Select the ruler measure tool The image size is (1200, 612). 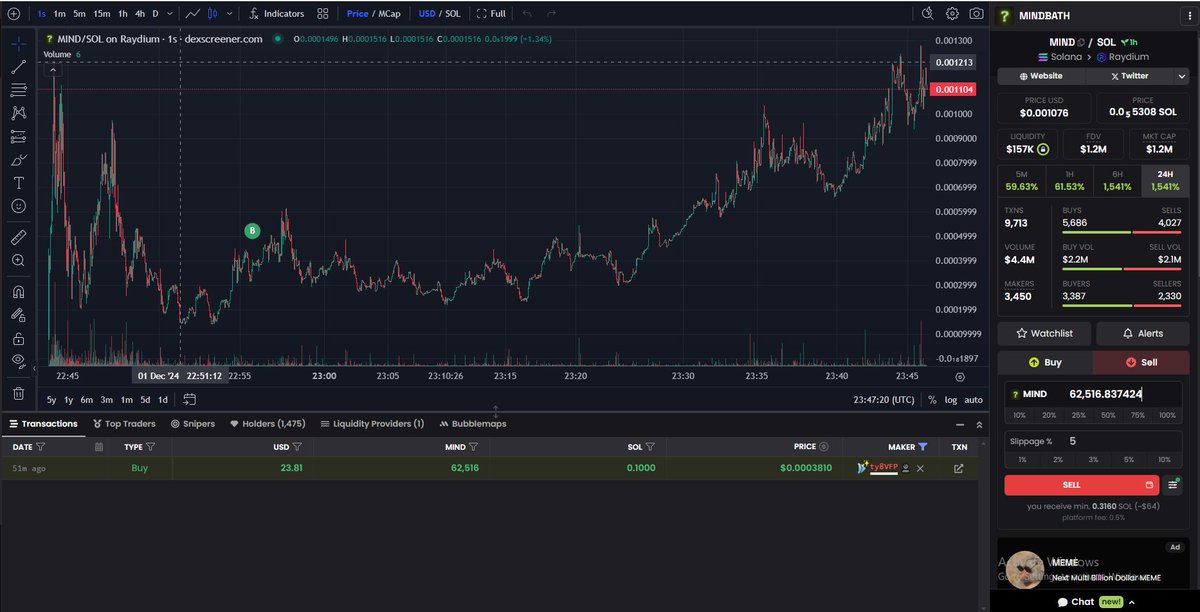pos(18,237)
